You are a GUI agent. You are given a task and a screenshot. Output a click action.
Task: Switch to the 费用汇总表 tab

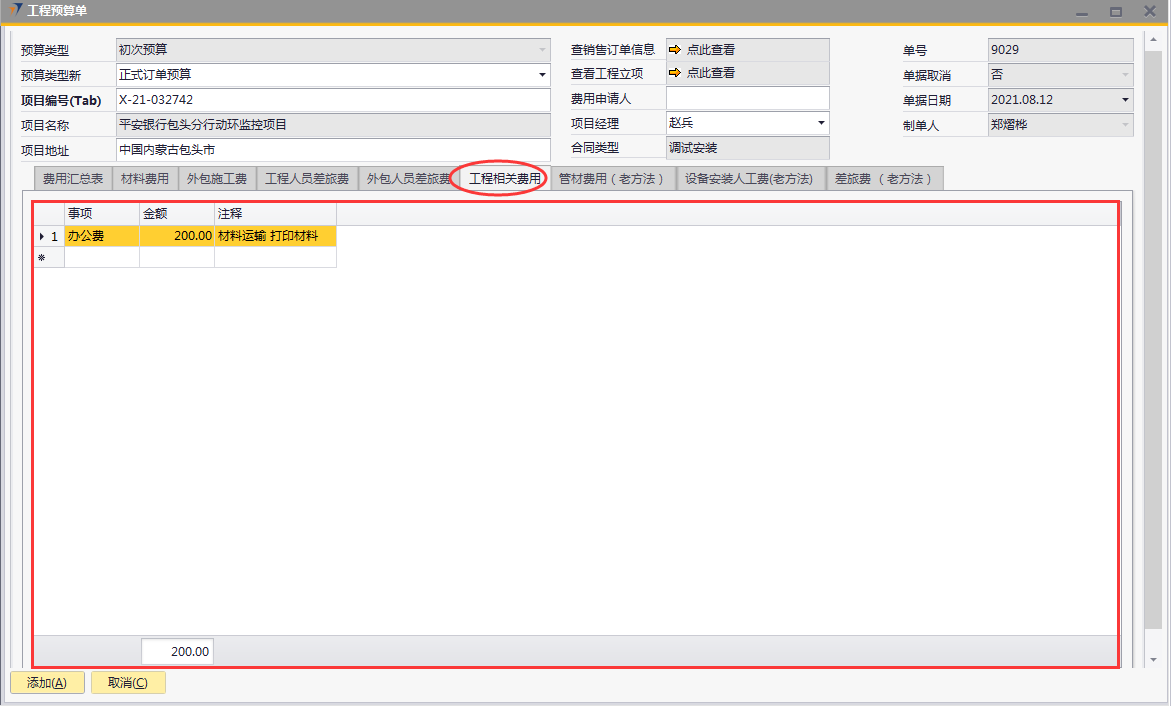point(72,179)
